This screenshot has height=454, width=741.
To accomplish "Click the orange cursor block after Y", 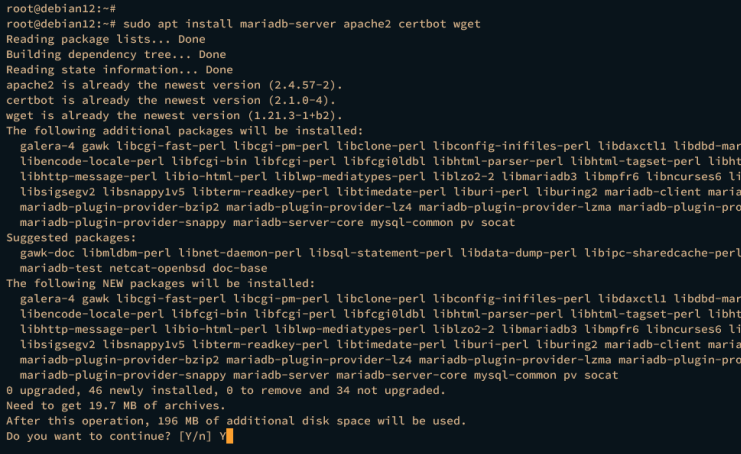I will pyautogui.click(x=228, y=437).
